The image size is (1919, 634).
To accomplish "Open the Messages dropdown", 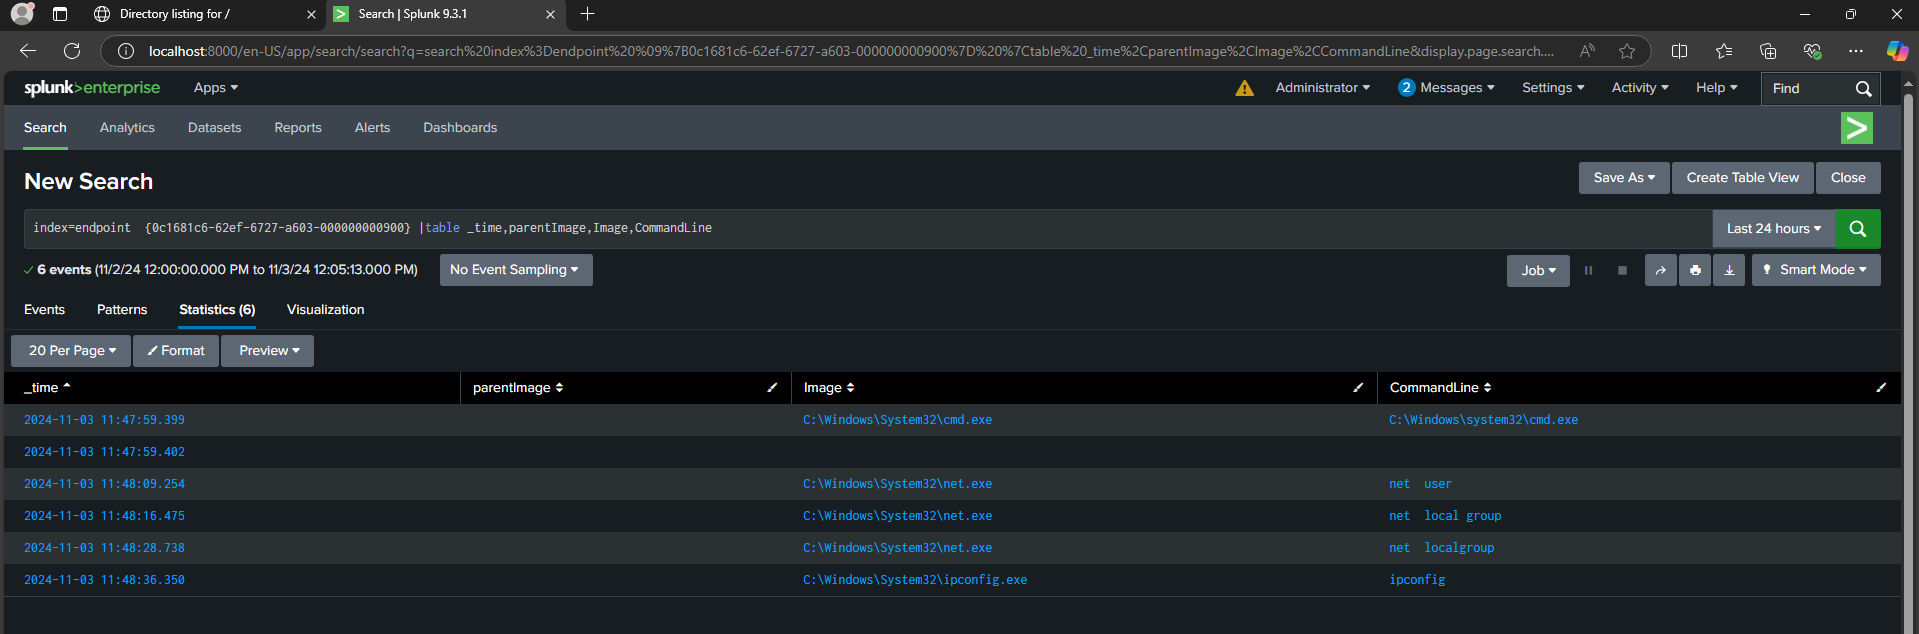I will point(1446,88).
